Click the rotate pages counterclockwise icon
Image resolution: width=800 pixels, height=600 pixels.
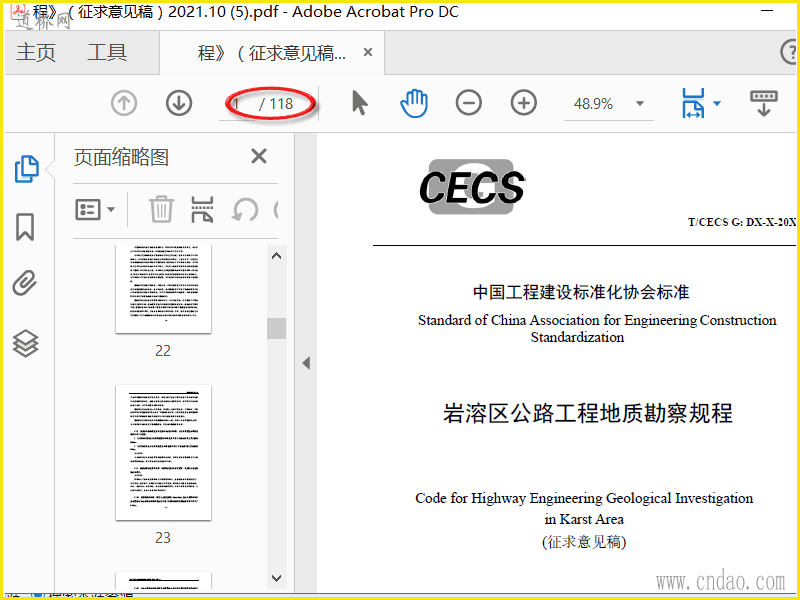pos(244,210)
